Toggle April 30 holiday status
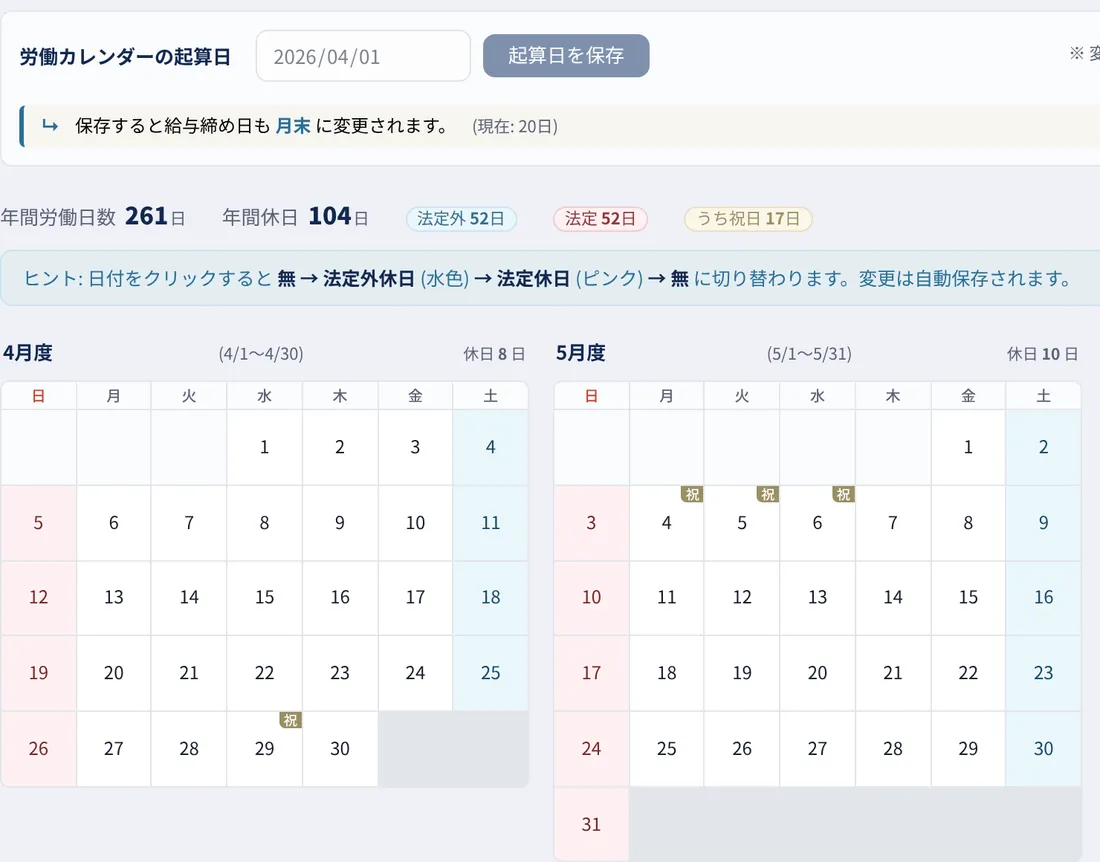Screen dimensions: 1100x862 click(340, 749)
